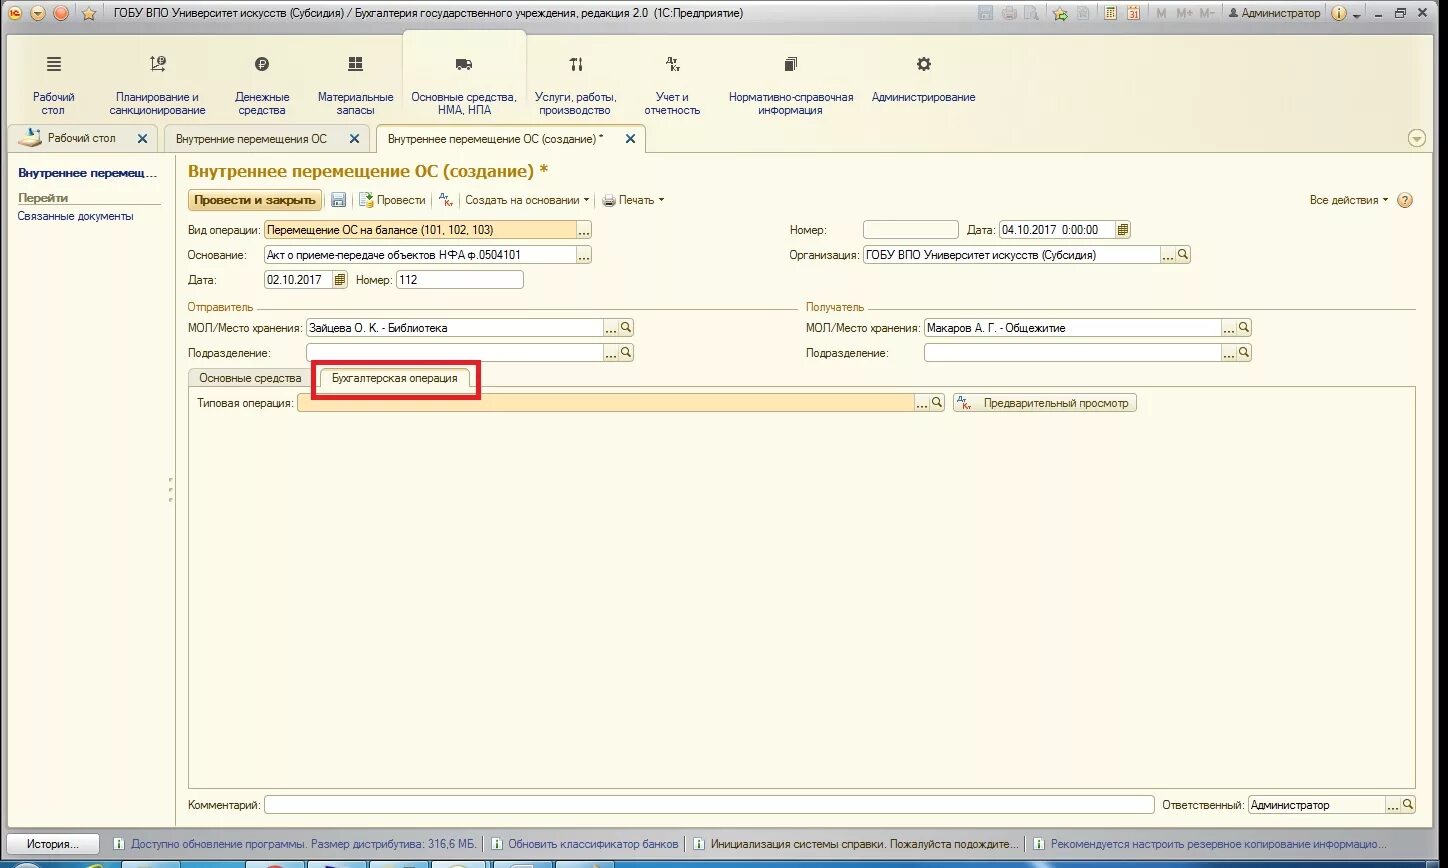Expand the arrow next to the info icon
The width and height of the screenshot is (1448, 868).
[x=1356, y=14]
